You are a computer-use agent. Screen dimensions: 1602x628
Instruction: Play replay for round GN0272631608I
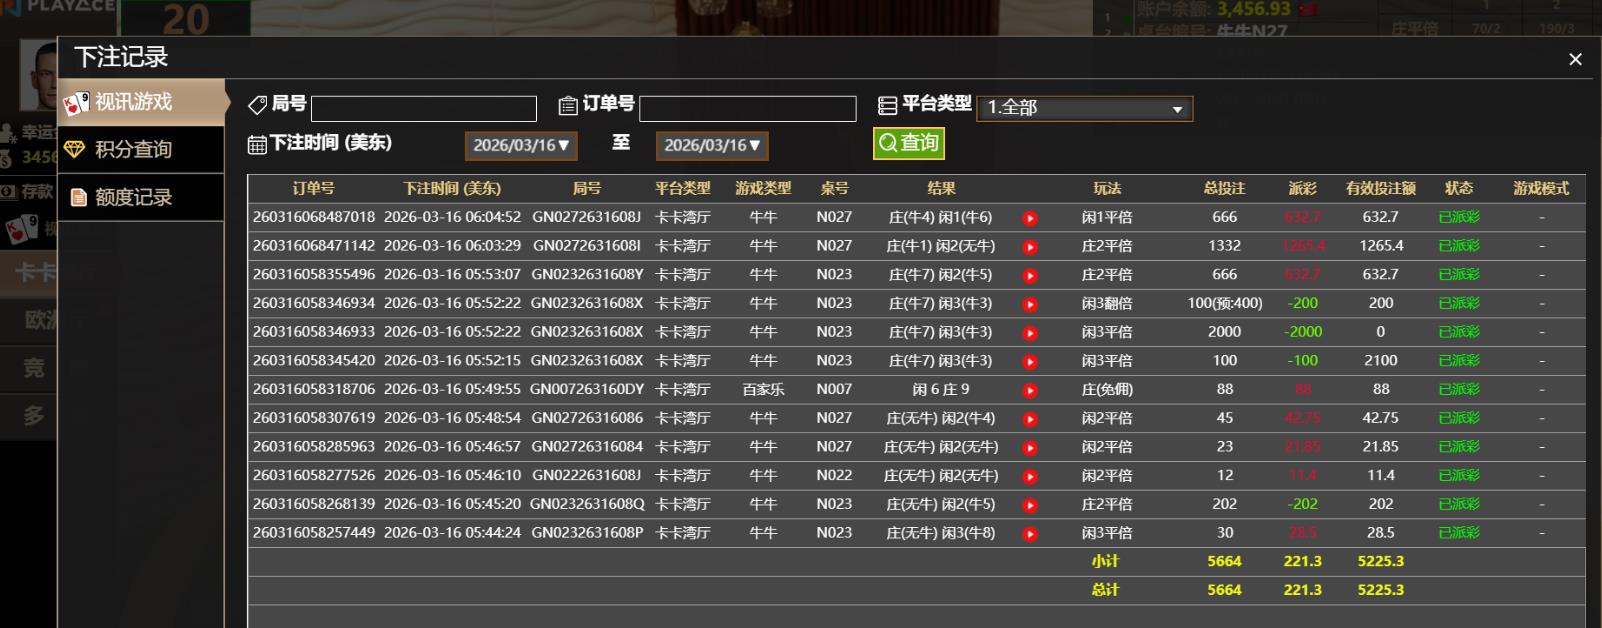tap(1030, 247)
